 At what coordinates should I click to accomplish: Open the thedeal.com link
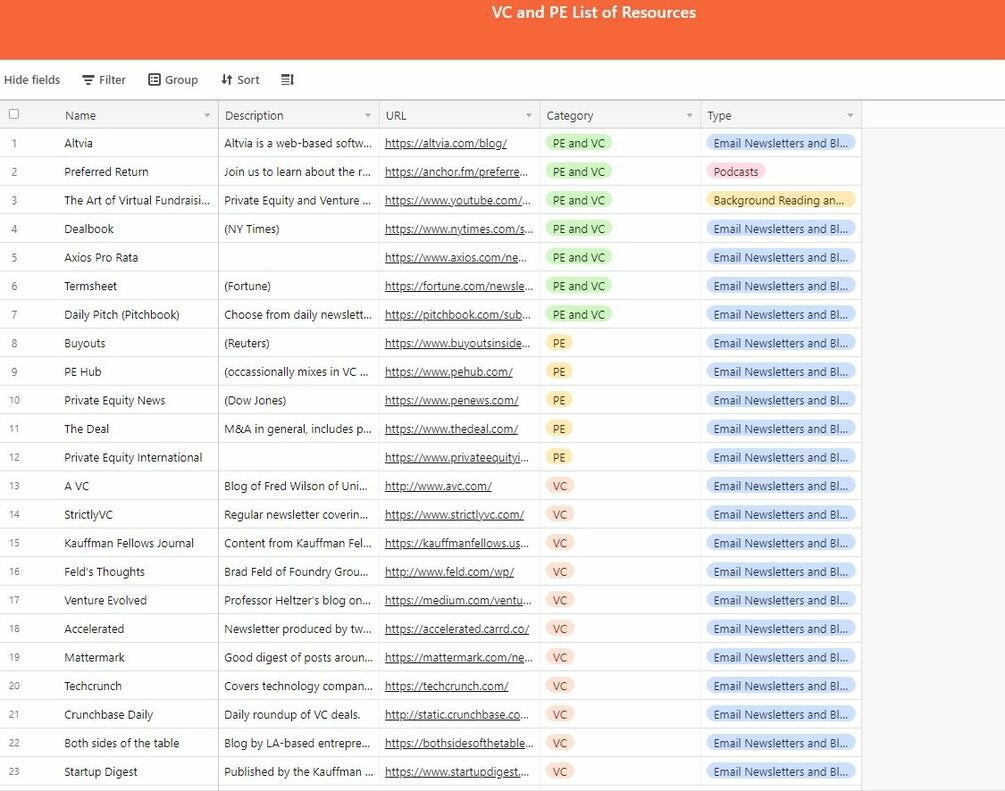[451, 429]
